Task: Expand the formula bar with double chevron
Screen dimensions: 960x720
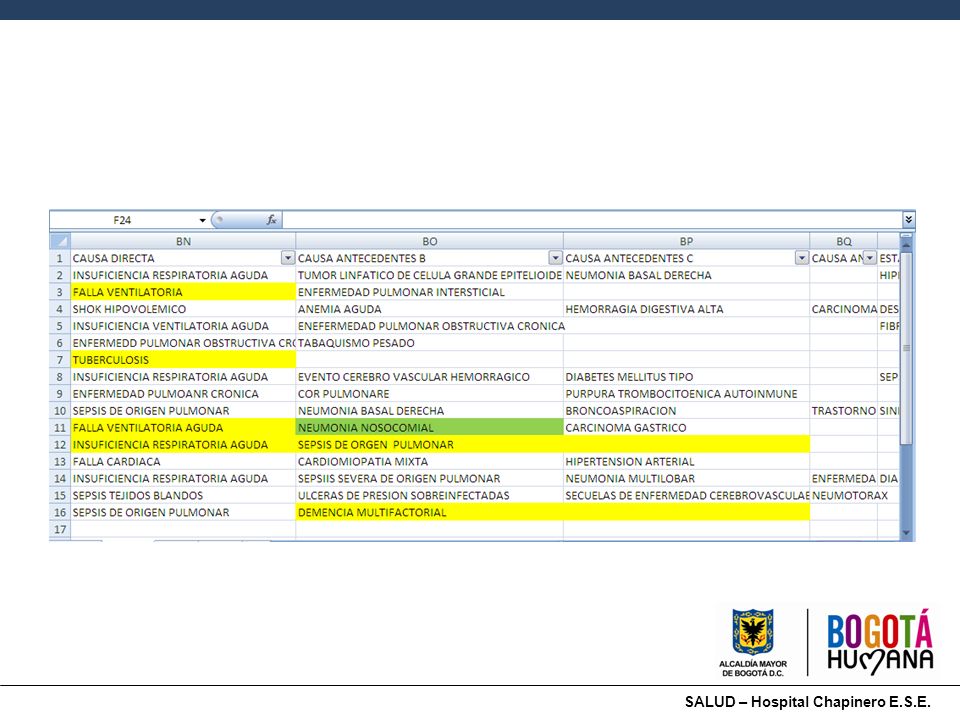Action: 908,219
